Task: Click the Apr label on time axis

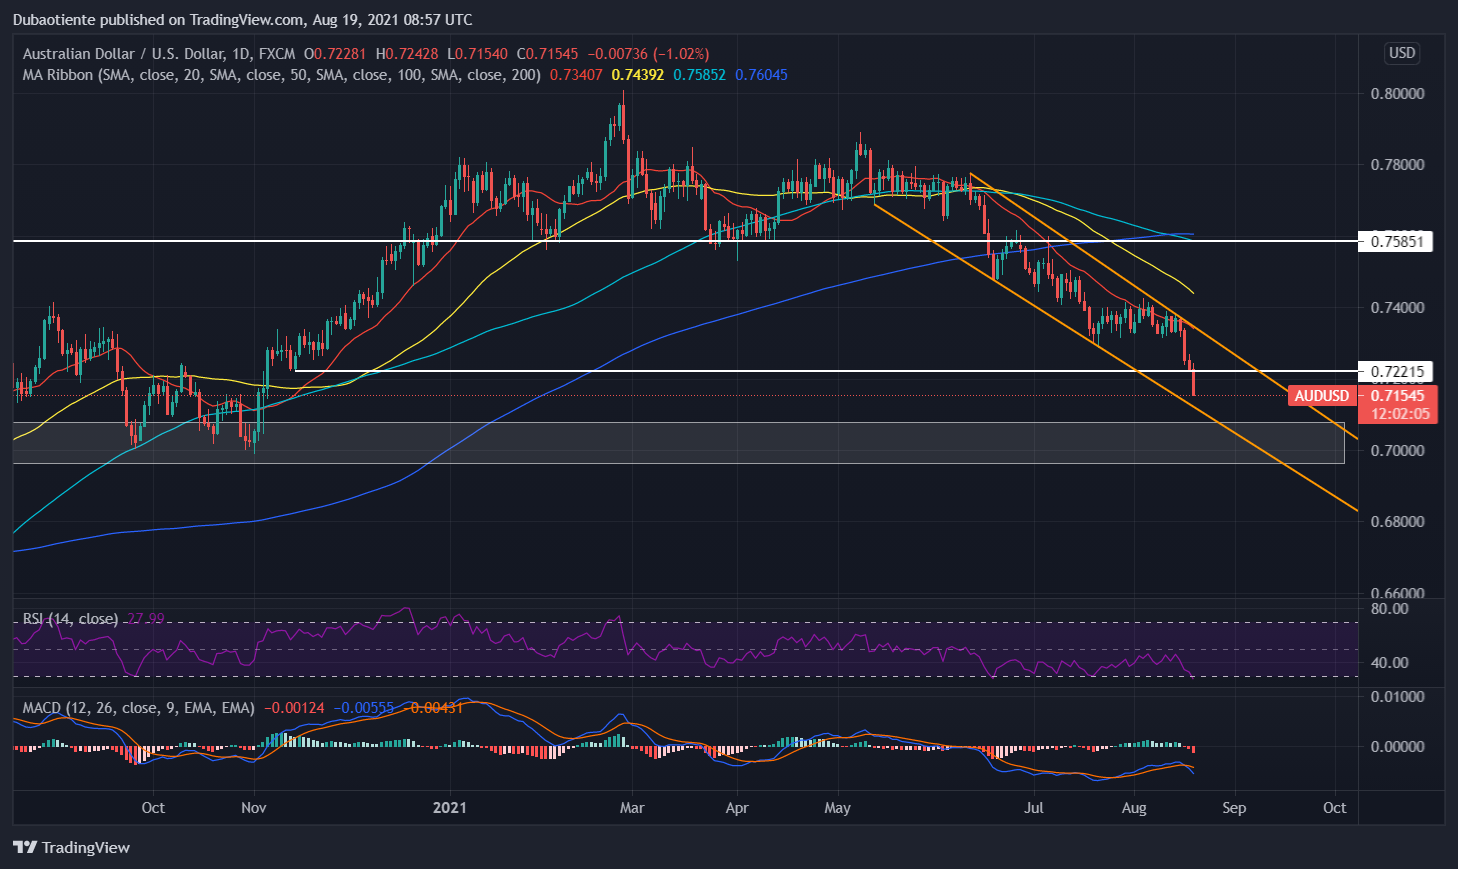Action: pyautogui.click(x=736, y=808)
